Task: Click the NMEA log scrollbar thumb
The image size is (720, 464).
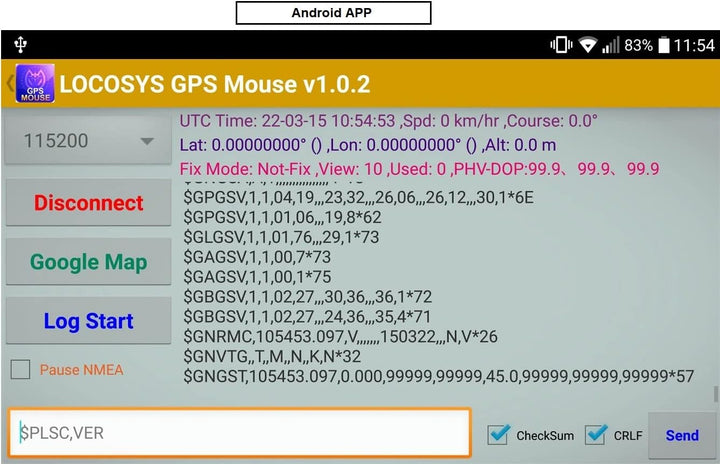Action: [715, 394]
